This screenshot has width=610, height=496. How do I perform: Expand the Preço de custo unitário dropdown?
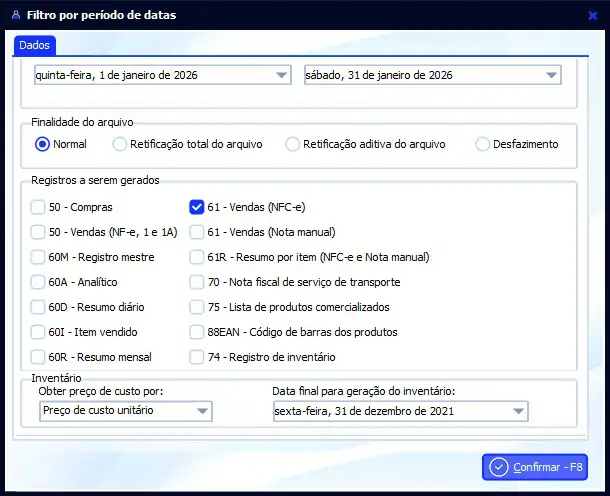[x=203, y=411]
